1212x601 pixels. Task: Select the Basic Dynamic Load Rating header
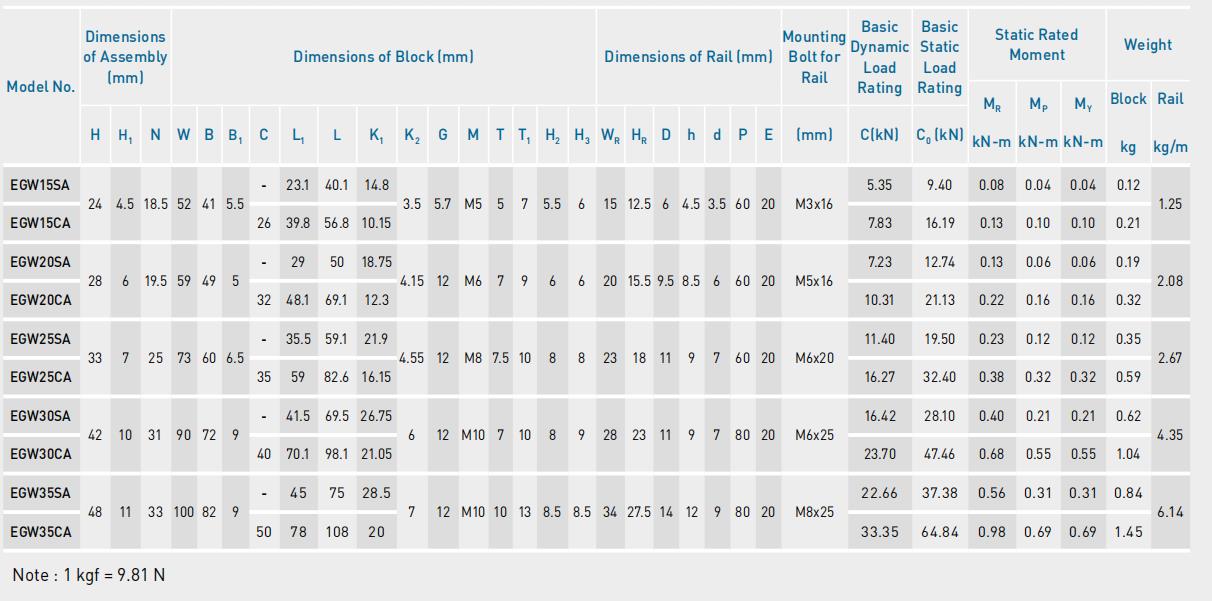click(879, 57)
